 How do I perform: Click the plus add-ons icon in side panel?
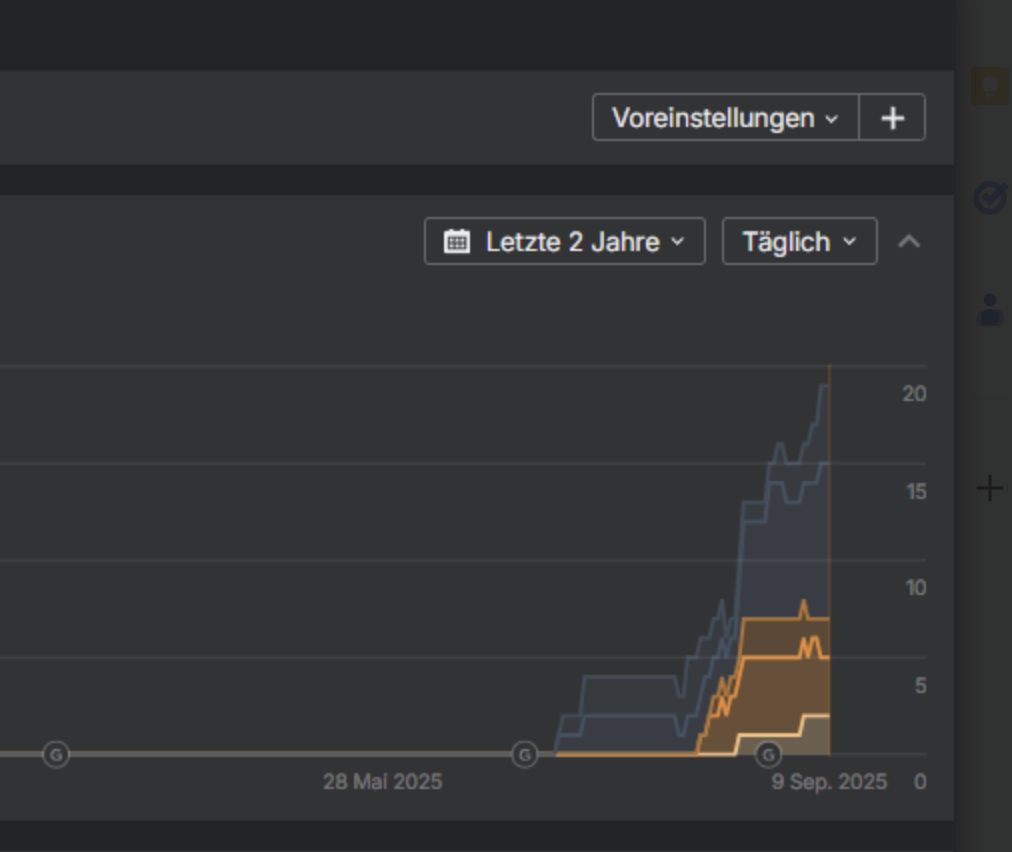click(989, 488)
